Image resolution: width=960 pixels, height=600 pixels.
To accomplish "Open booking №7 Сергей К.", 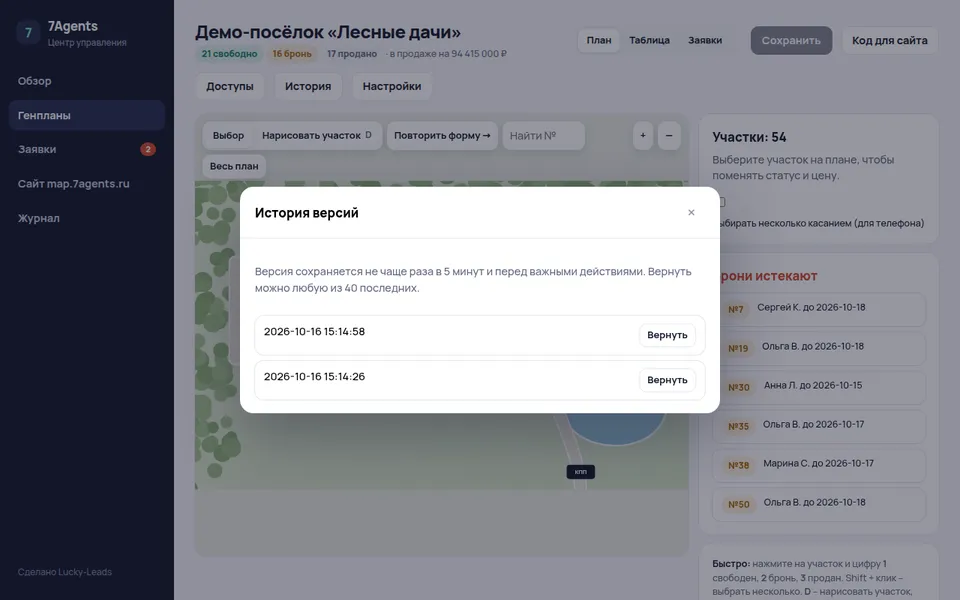I will point(819,309).
